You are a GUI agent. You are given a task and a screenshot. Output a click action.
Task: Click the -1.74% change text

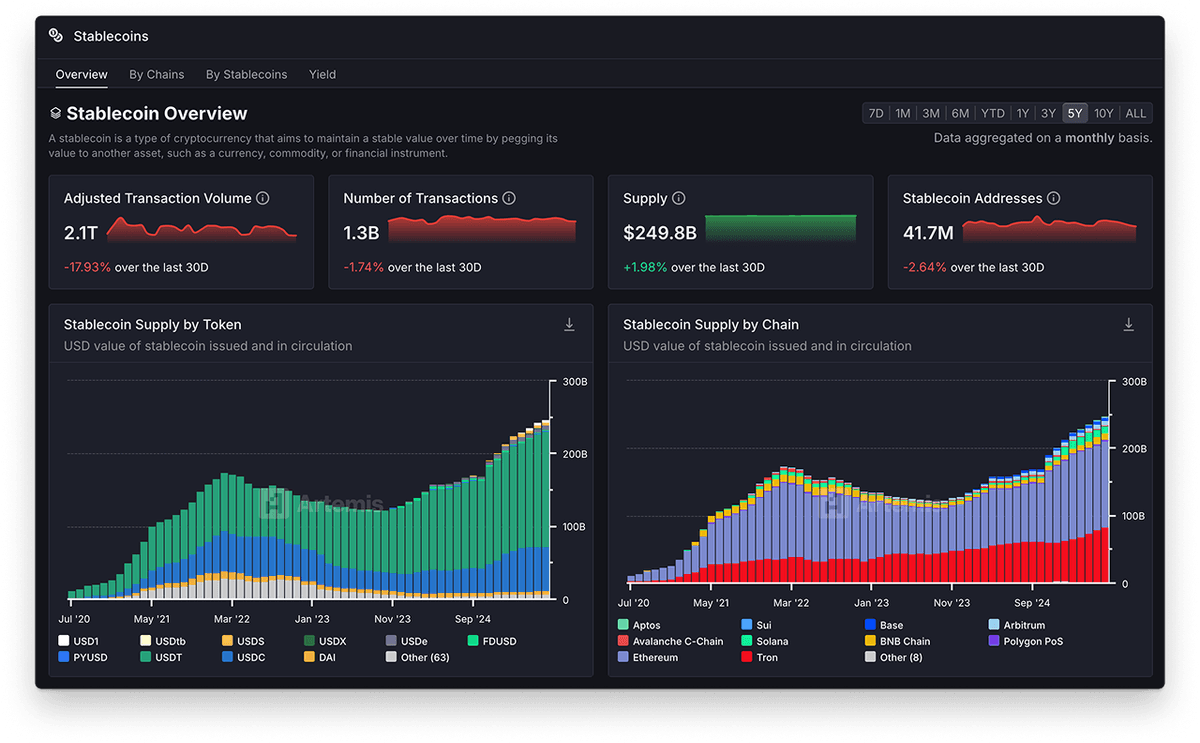pyautogui.click(x=364, y=267)
